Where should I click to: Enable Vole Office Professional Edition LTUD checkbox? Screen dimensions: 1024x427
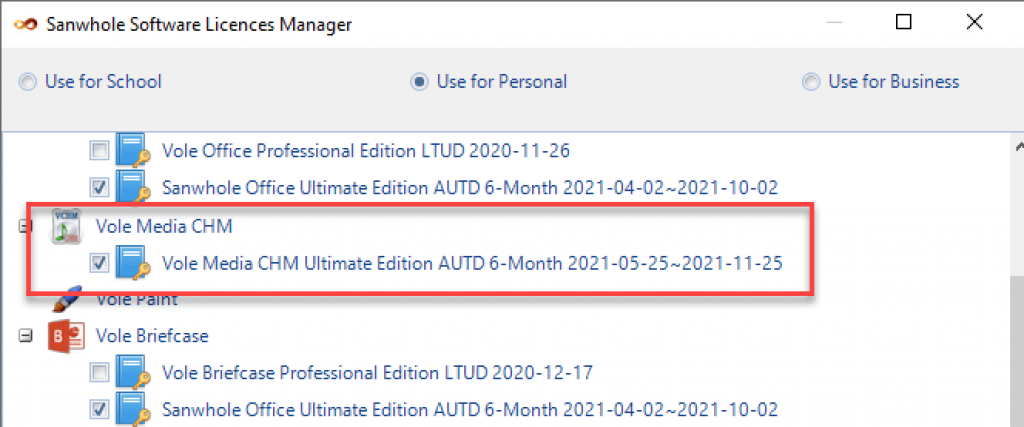pyautogui.click(x=99, y=152)
